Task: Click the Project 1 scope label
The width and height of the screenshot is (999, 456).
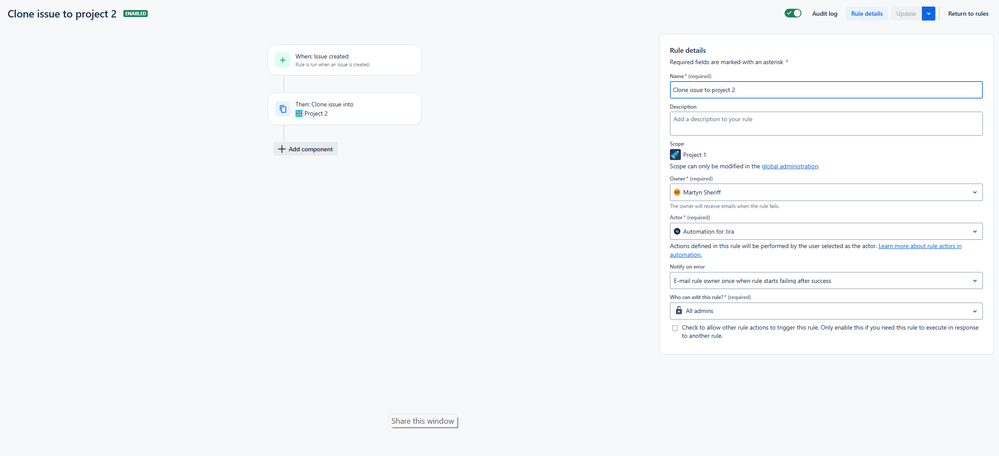Action: pyautogui.click(x=694, y=155)
